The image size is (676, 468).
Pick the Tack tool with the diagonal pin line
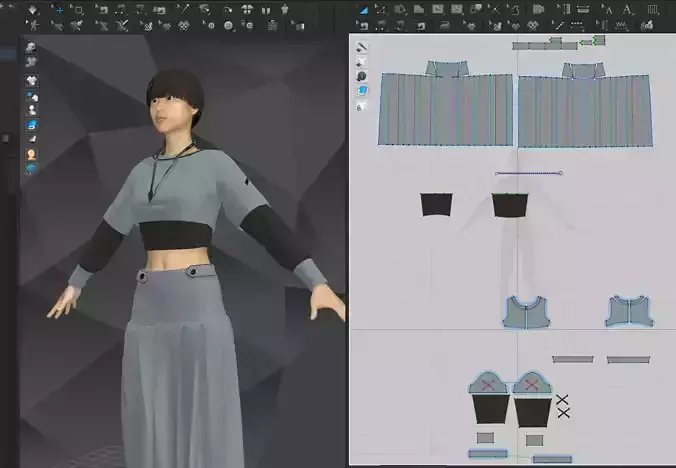(x=183, y=9)
